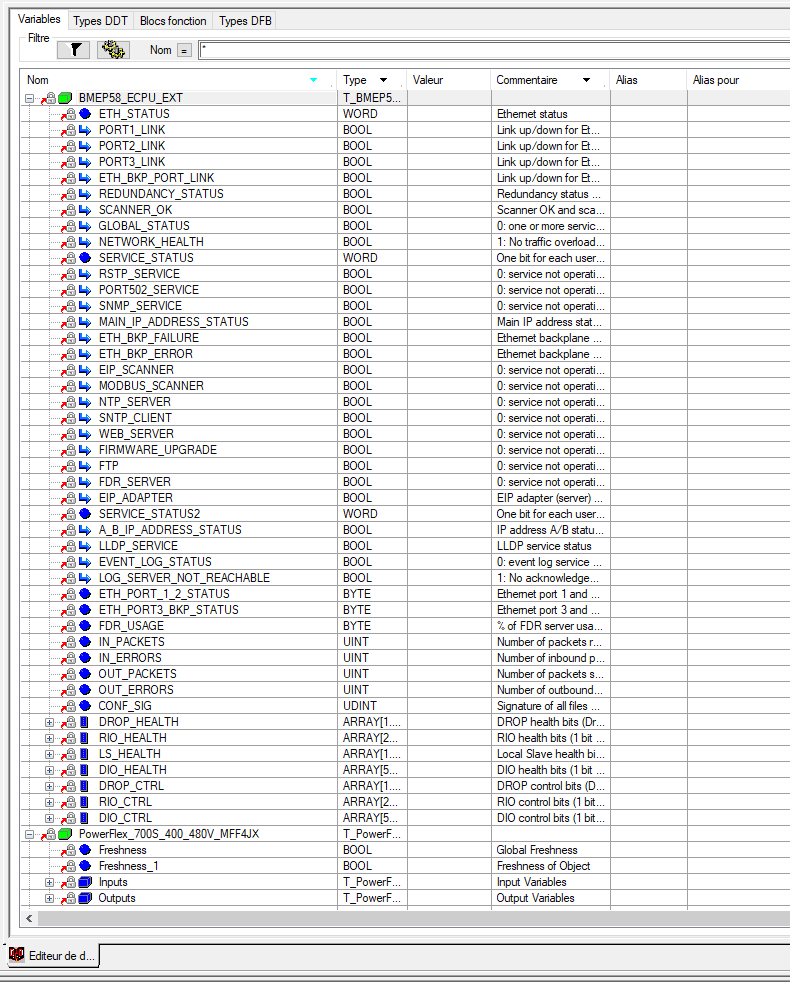Viewport: 790px width, 989px height.
Task: Click the filter funnel button
Action: tap(73, 50)
